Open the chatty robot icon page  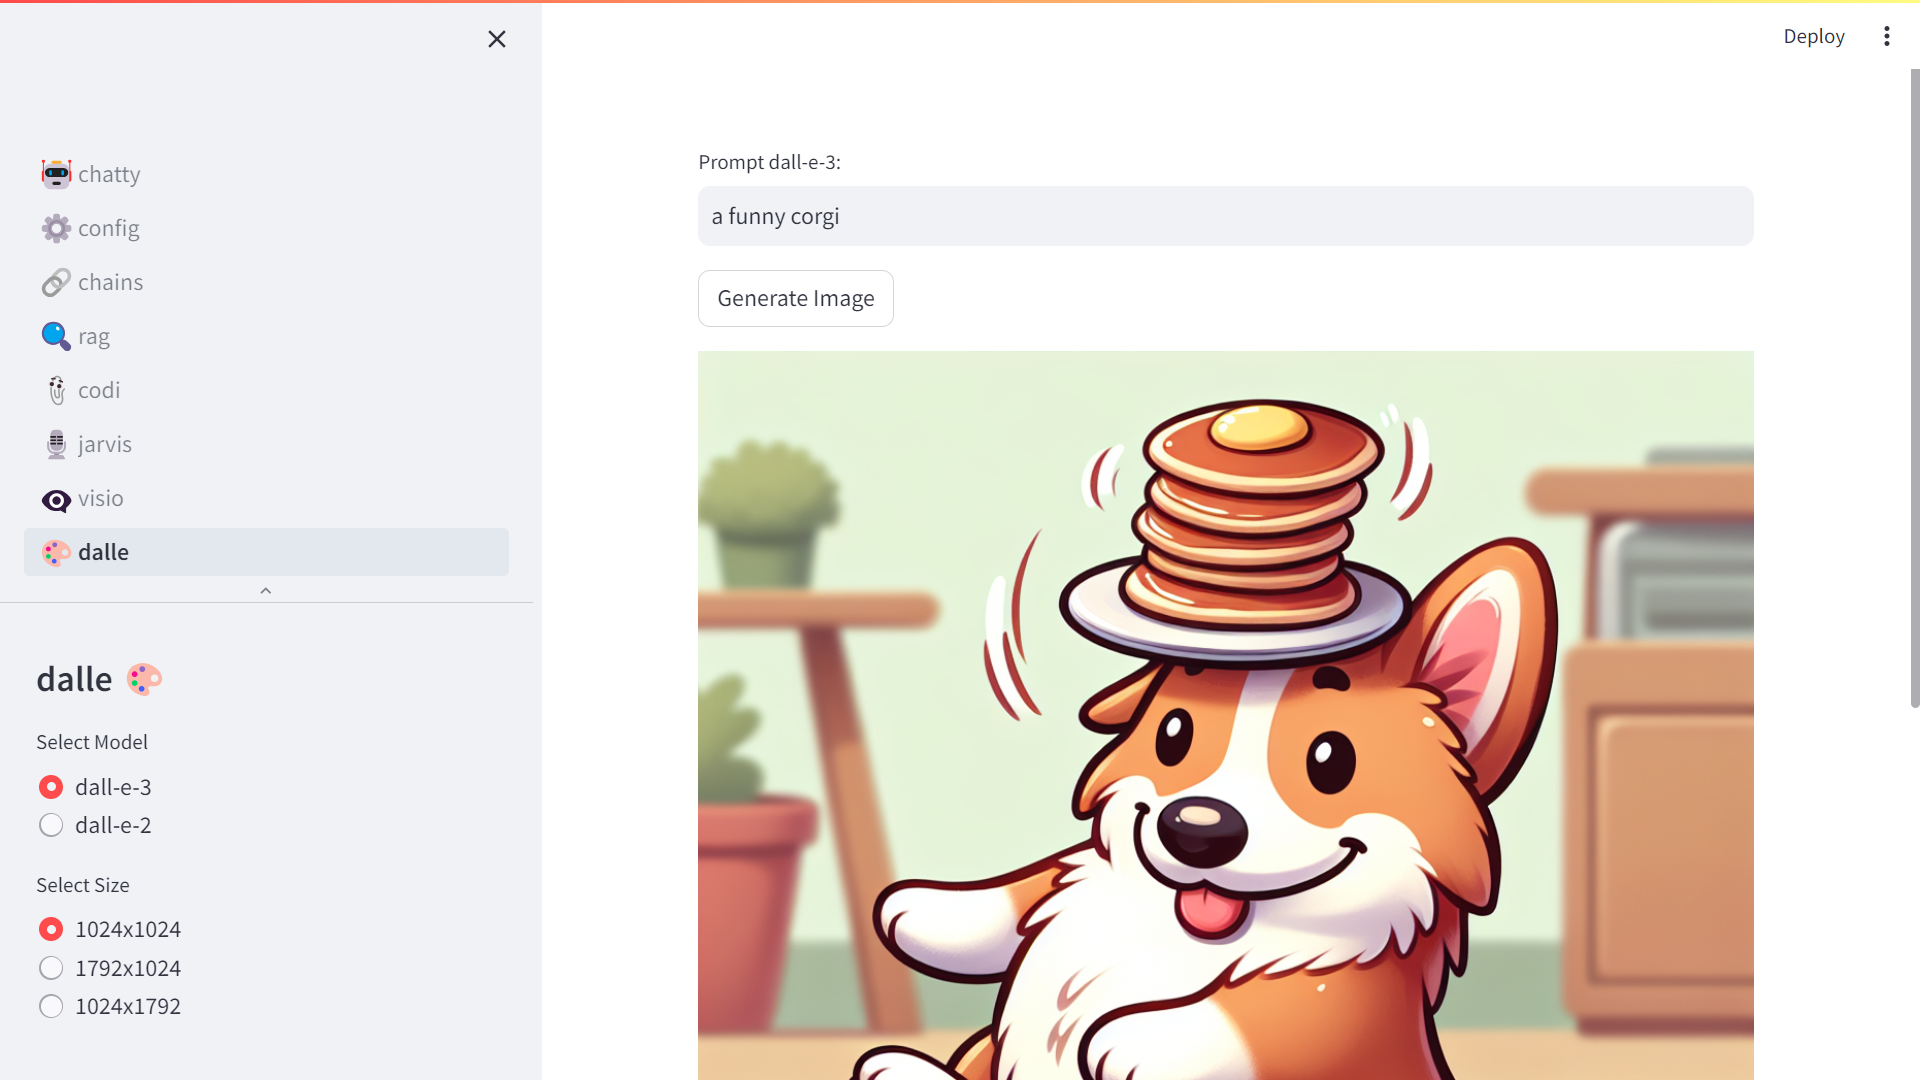pyautogui.click(x=56, y=174)
